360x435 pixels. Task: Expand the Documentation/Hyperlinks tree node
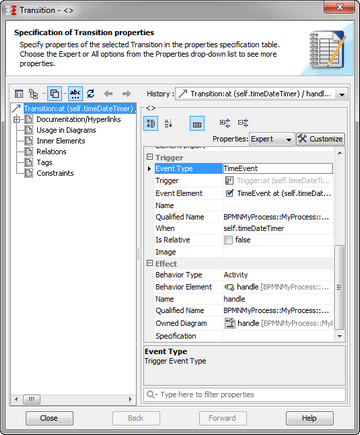click(x=17, y=119)
